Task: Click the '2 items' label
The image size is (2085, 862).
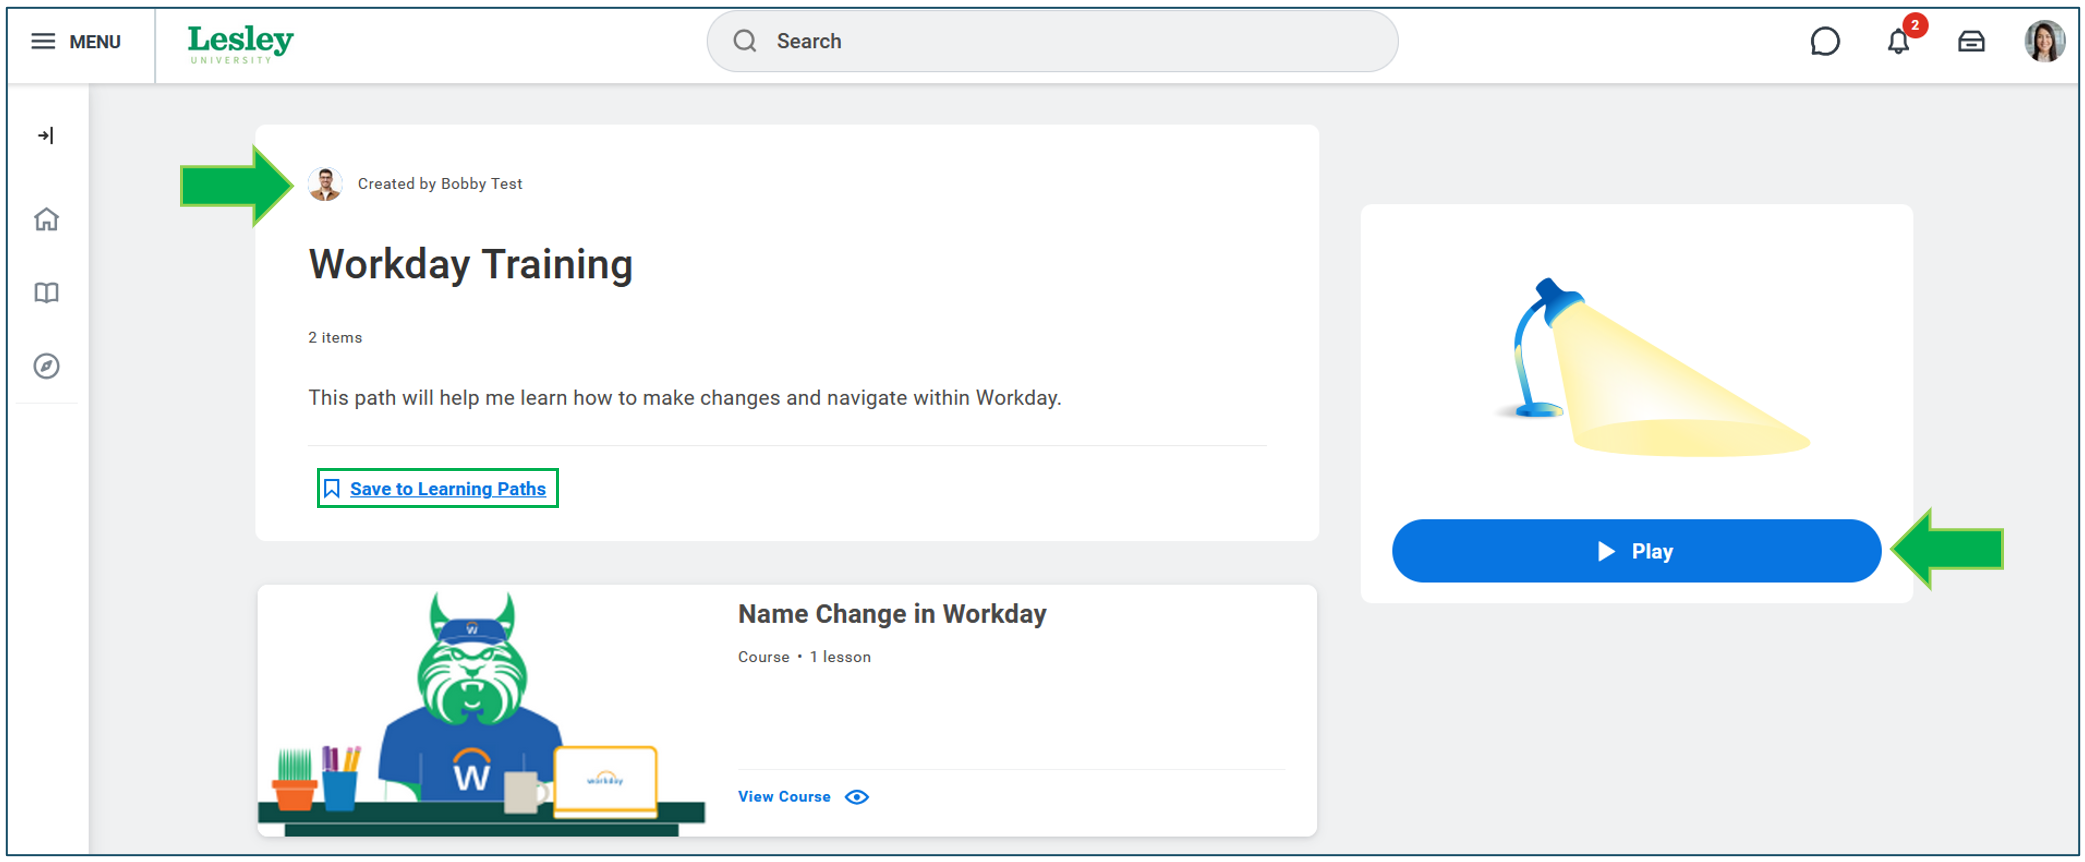Action: 335,338
